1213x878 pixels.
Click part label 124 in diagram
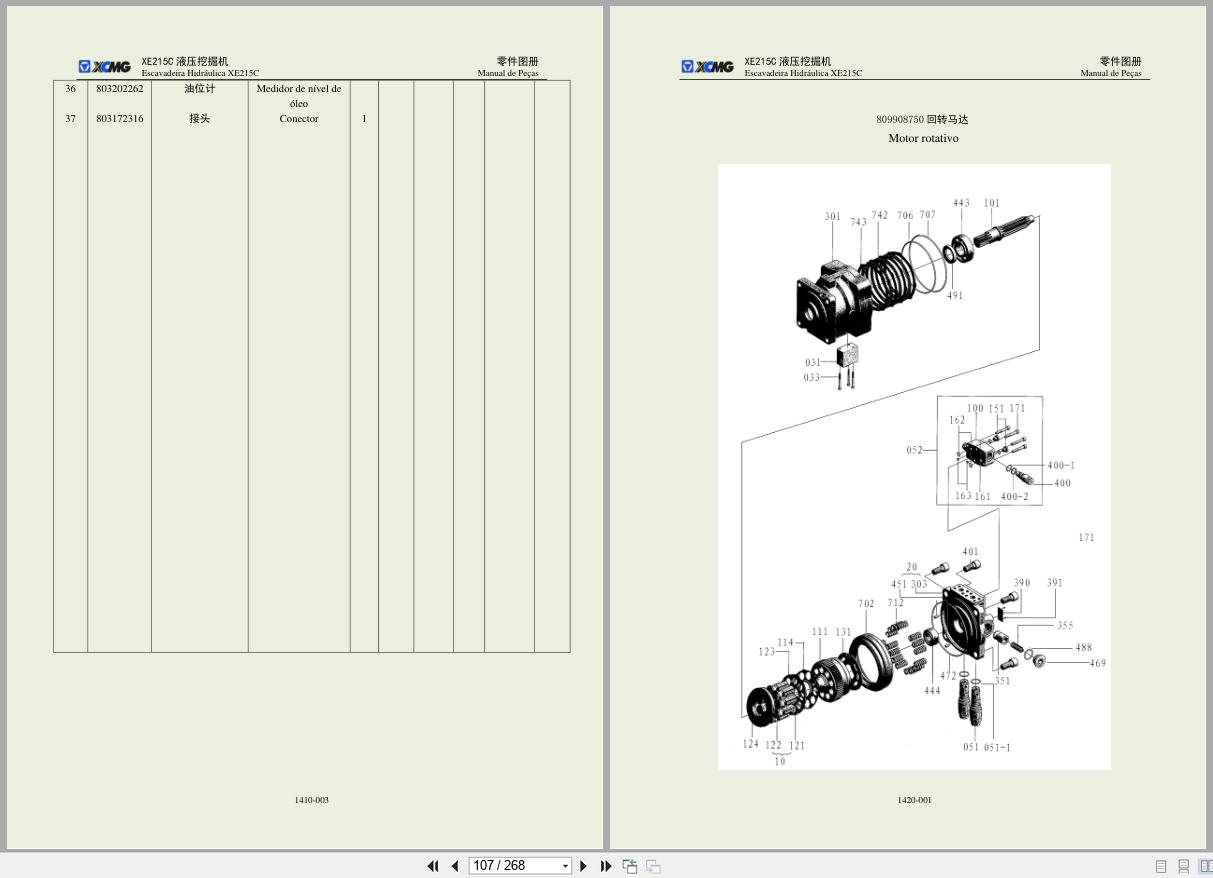(751, 745)
